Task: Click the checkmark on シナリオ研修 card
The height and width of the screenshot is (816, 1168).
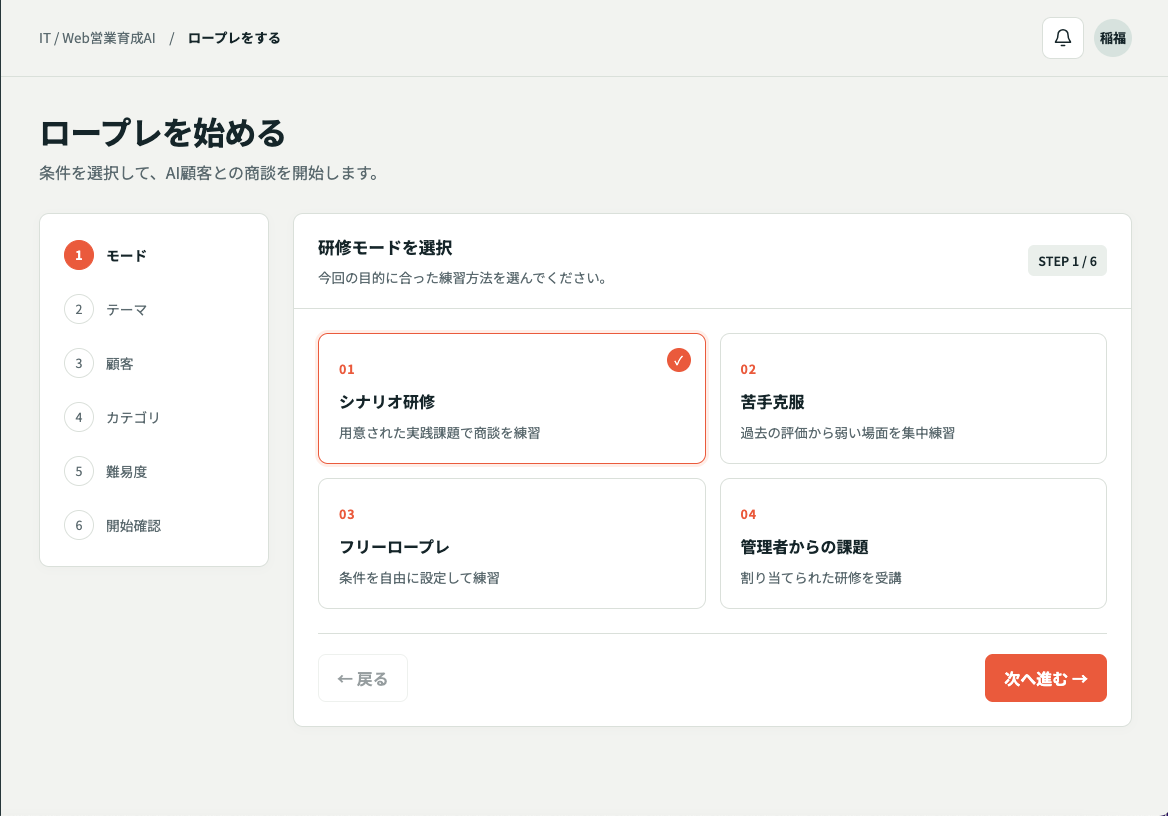Action: click(679, 360)
